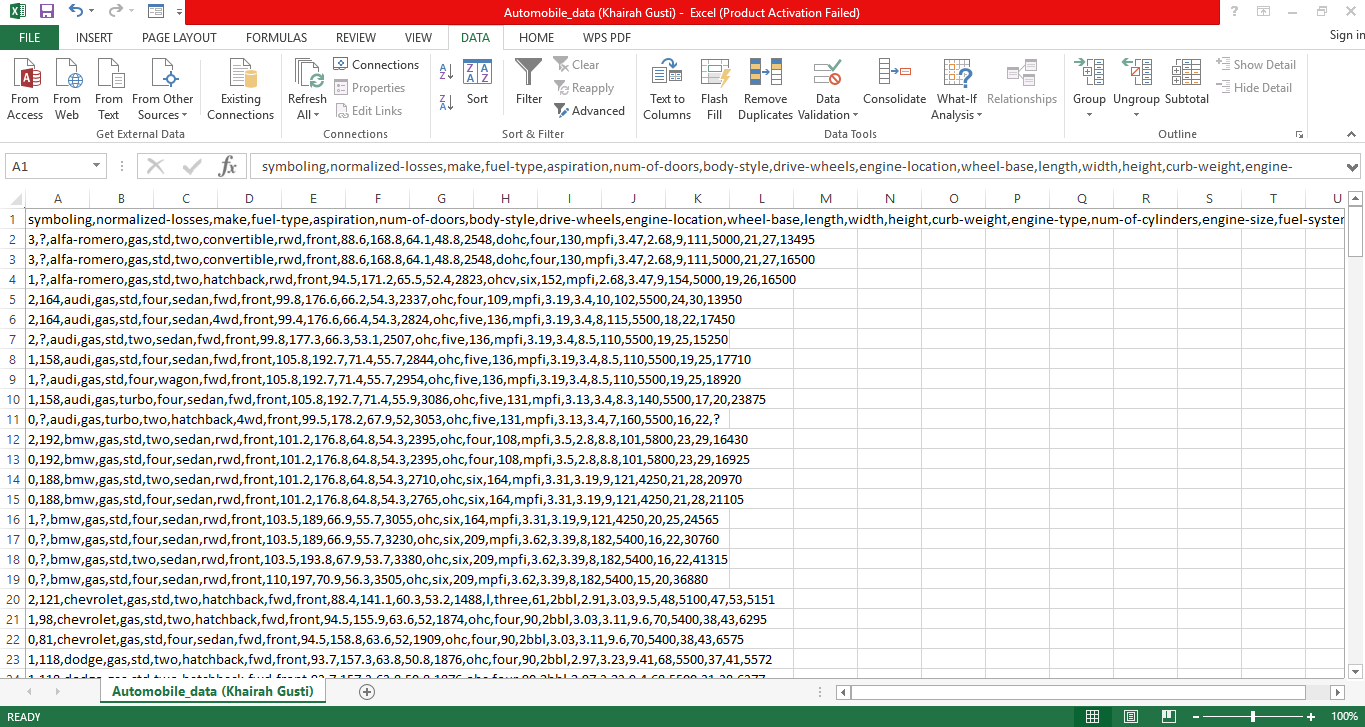
Task: Add a new sheet
Action: 367,691
